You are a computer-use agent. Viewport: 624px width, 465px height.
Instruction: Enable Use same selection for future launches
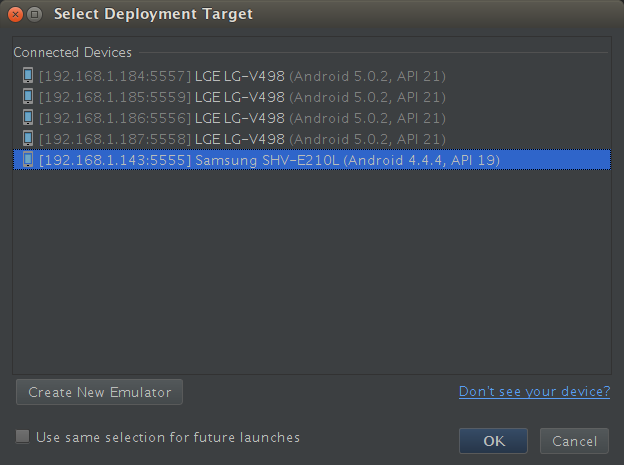[x=23, y=436]
